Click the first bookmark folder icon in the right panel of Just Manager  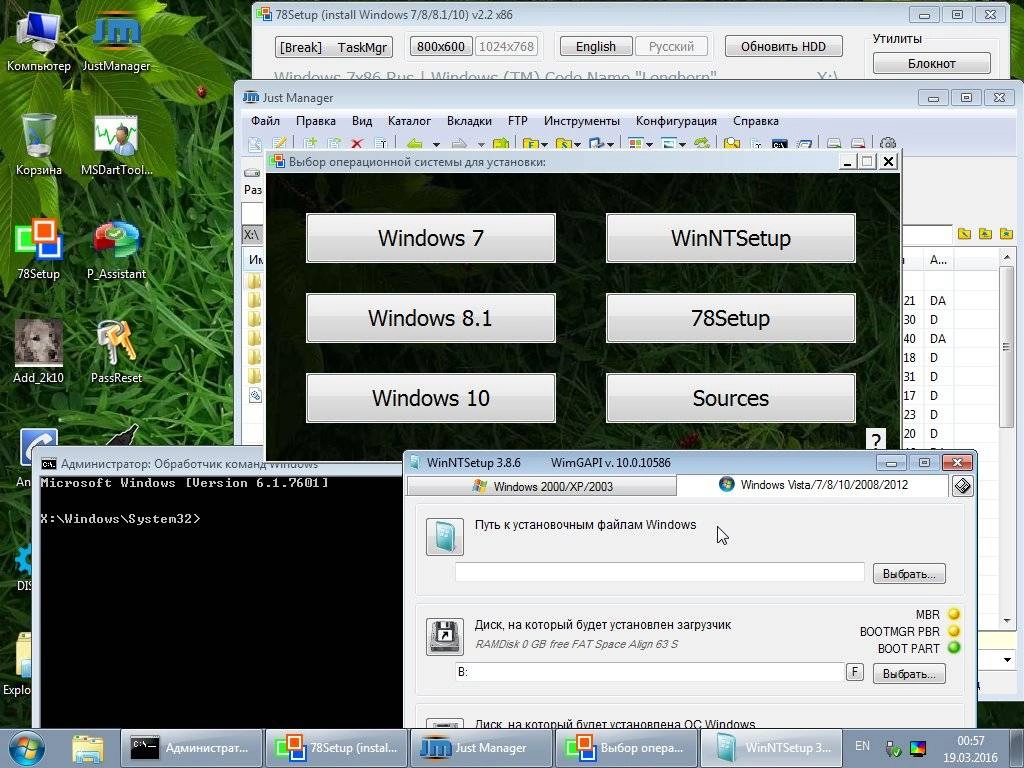point(965,234)
